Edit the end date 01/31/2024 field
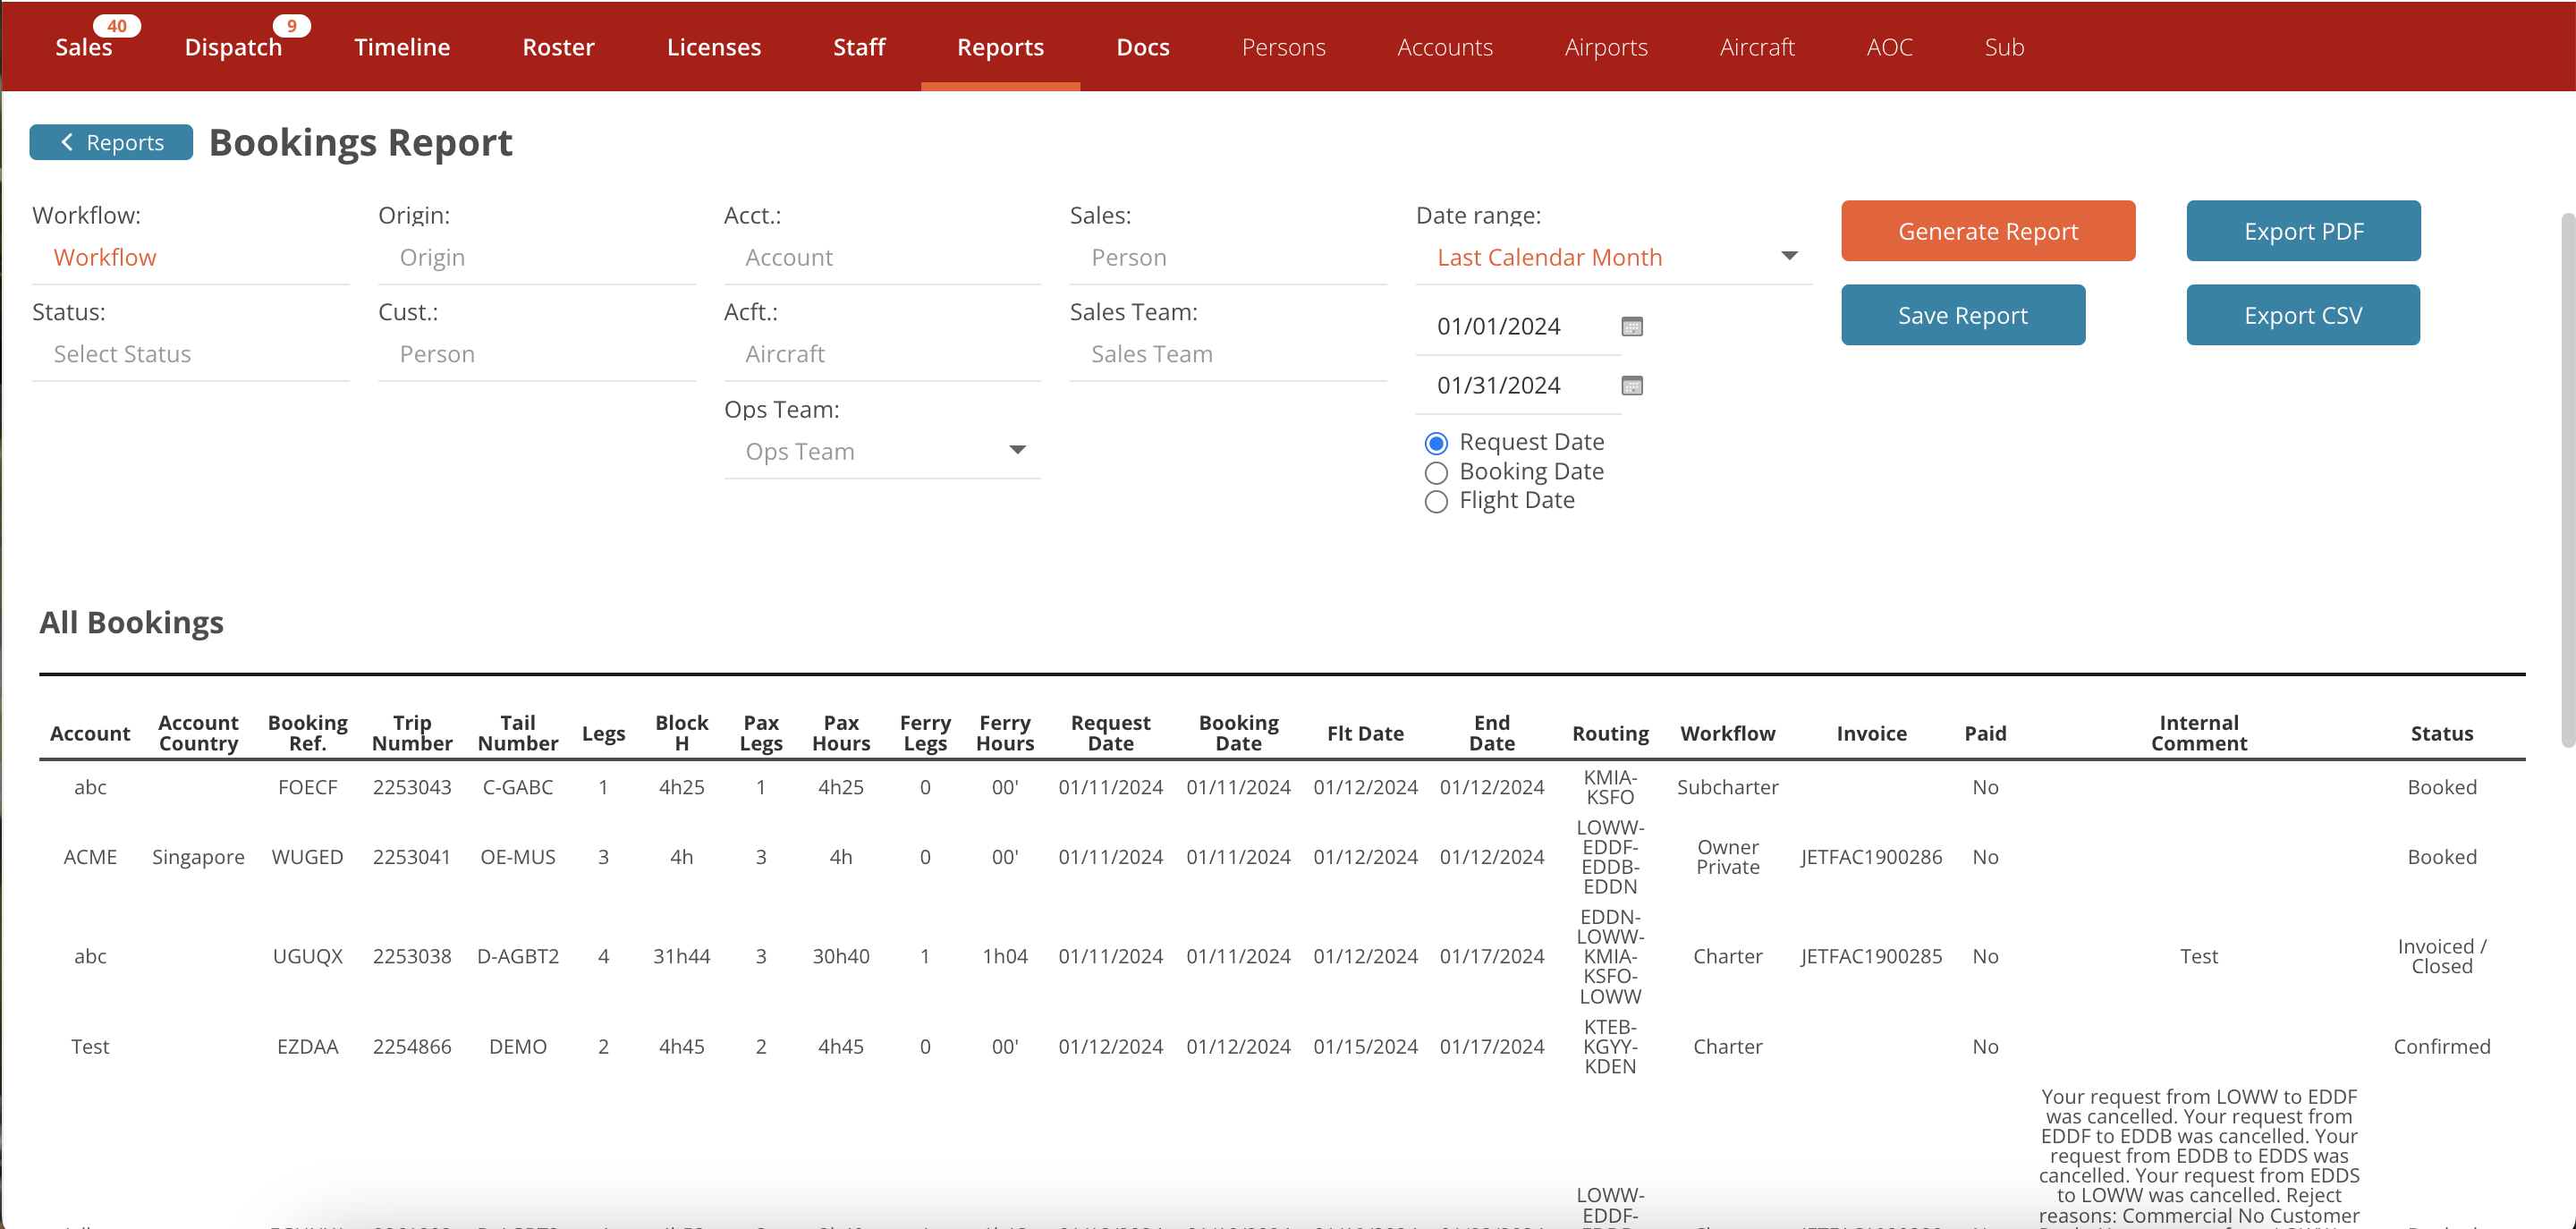Viewport: 2576px width, 1229px height. pos(1516,386)
